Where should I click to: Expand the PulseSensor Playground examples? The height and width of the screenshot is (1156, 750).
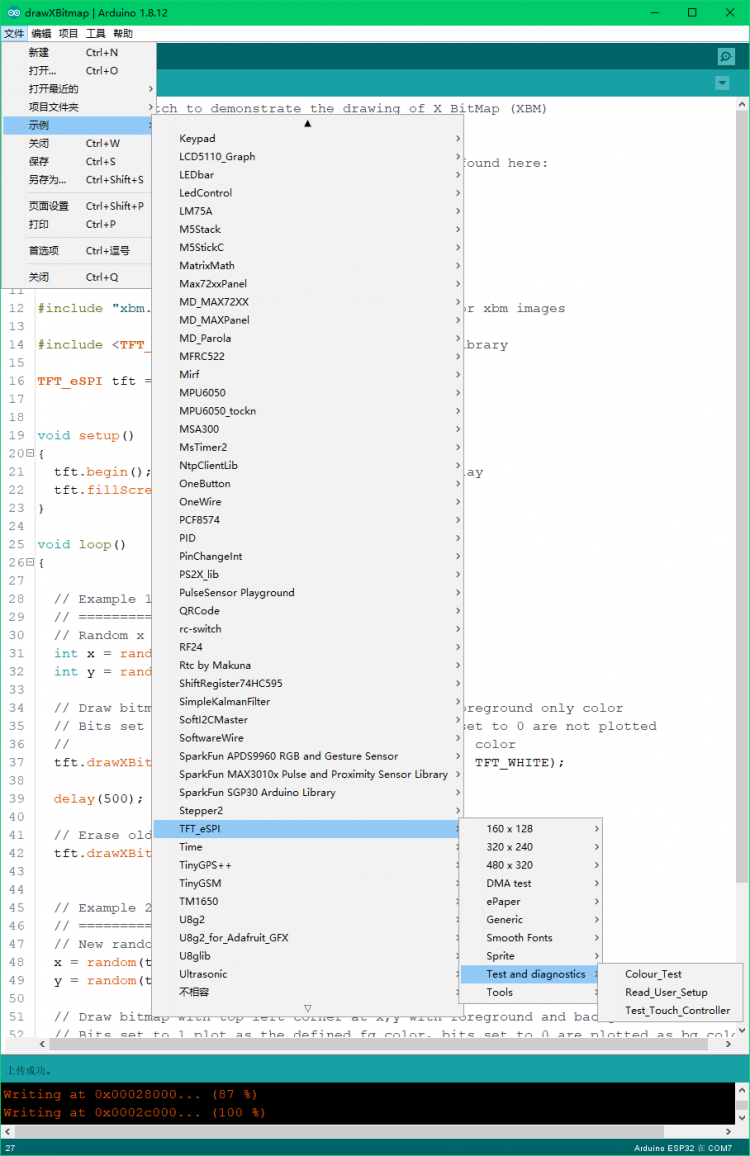tap(308, 592)
